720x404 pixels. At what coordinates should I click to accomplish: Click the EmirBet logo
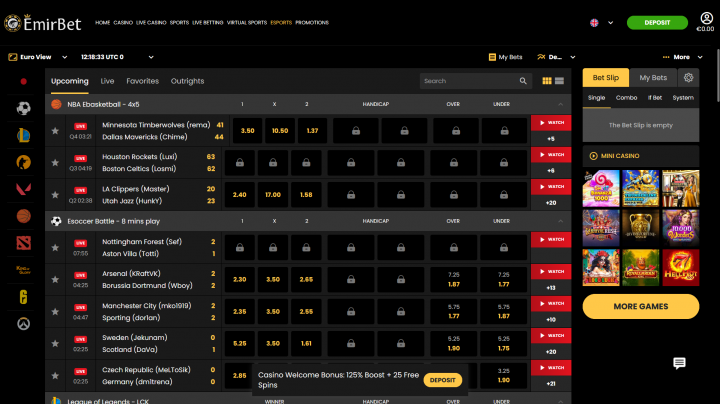(43, 23)
